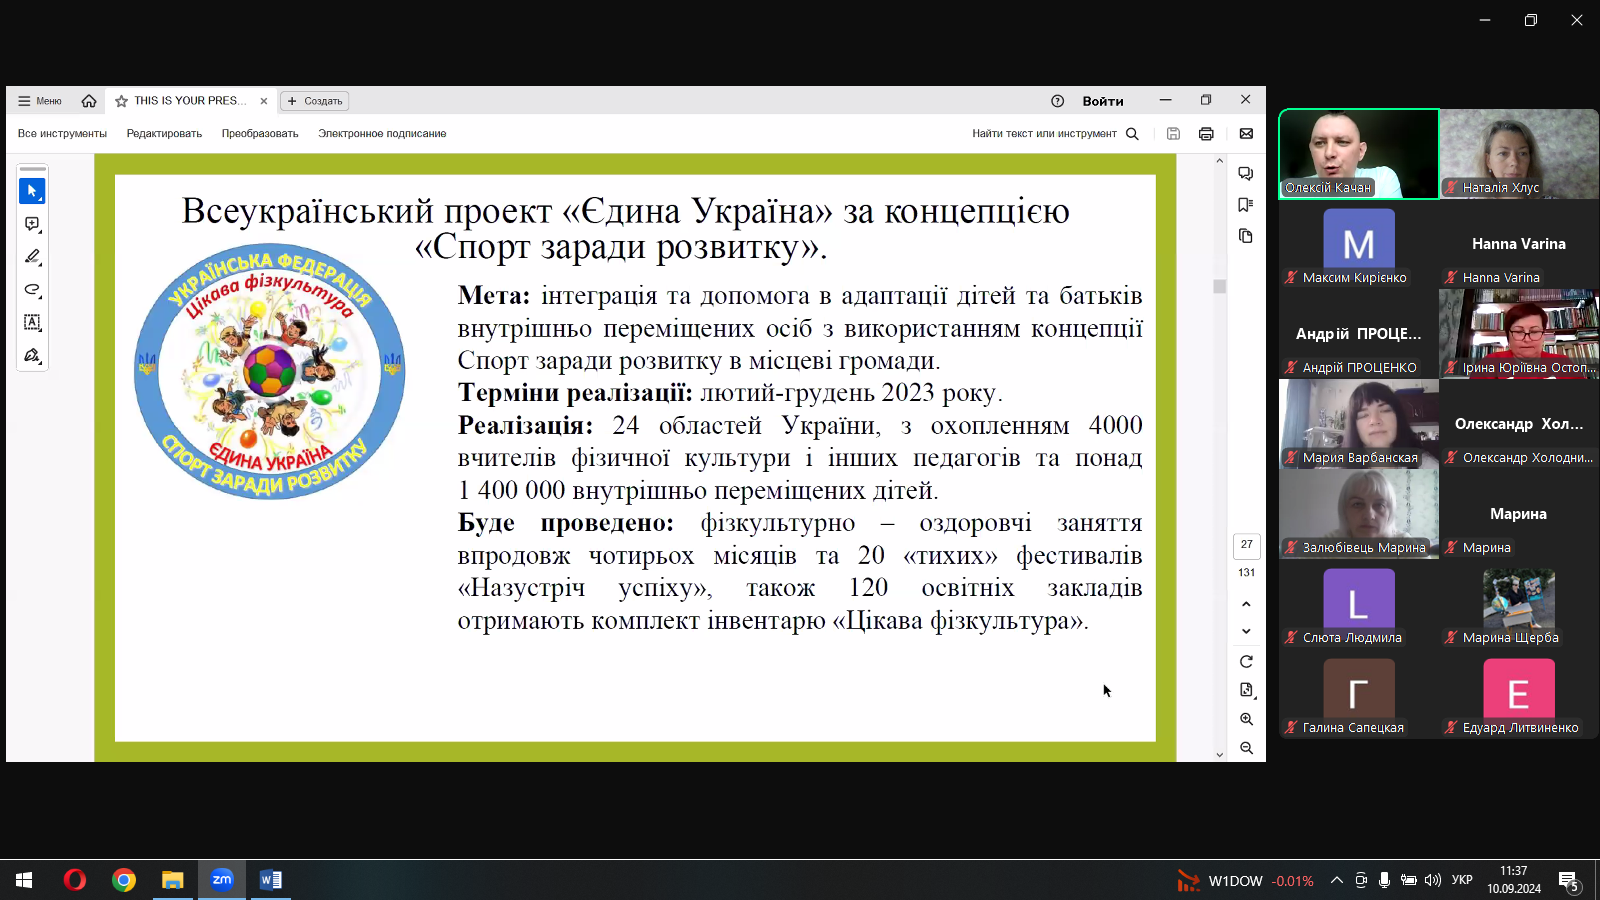Click the Войти sign-in button

tap(1102, 101)
